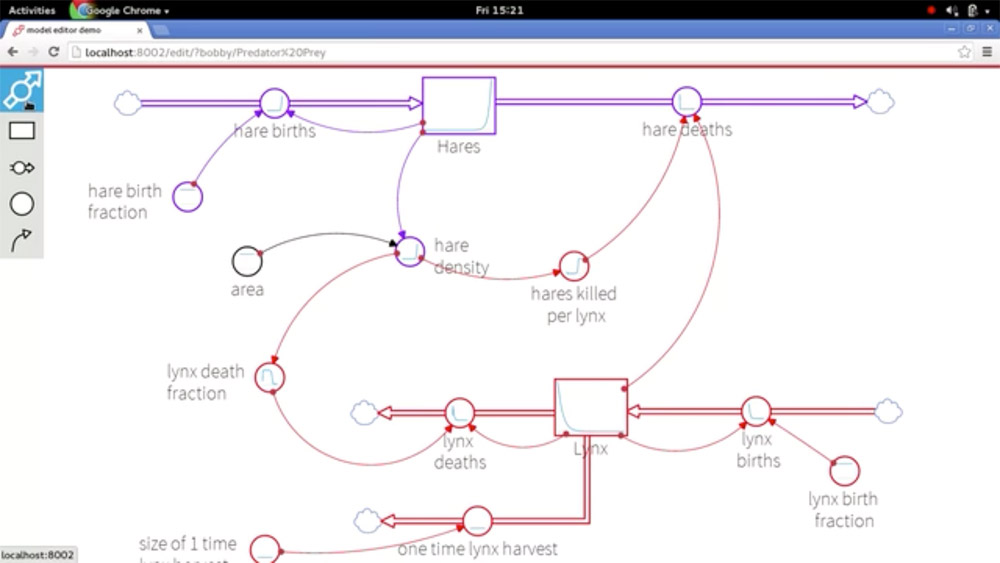
Task: Click the Hares label
Action: tap(459, 147)
